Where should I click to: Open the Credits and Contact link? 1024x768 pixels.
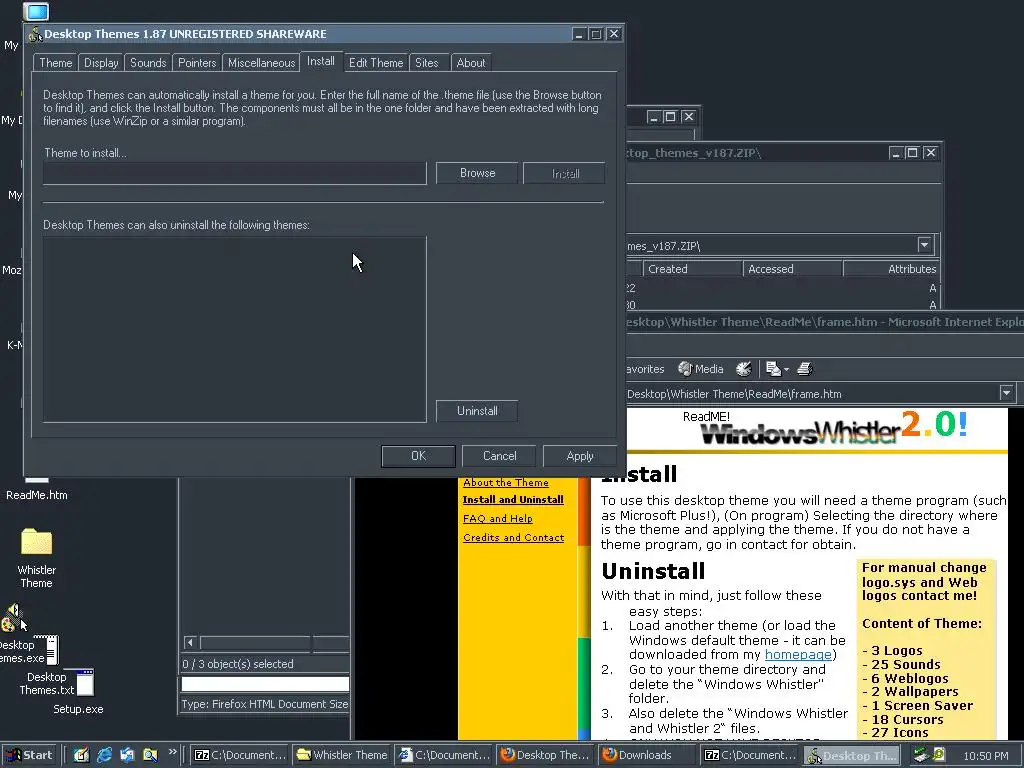coord(513,537)
